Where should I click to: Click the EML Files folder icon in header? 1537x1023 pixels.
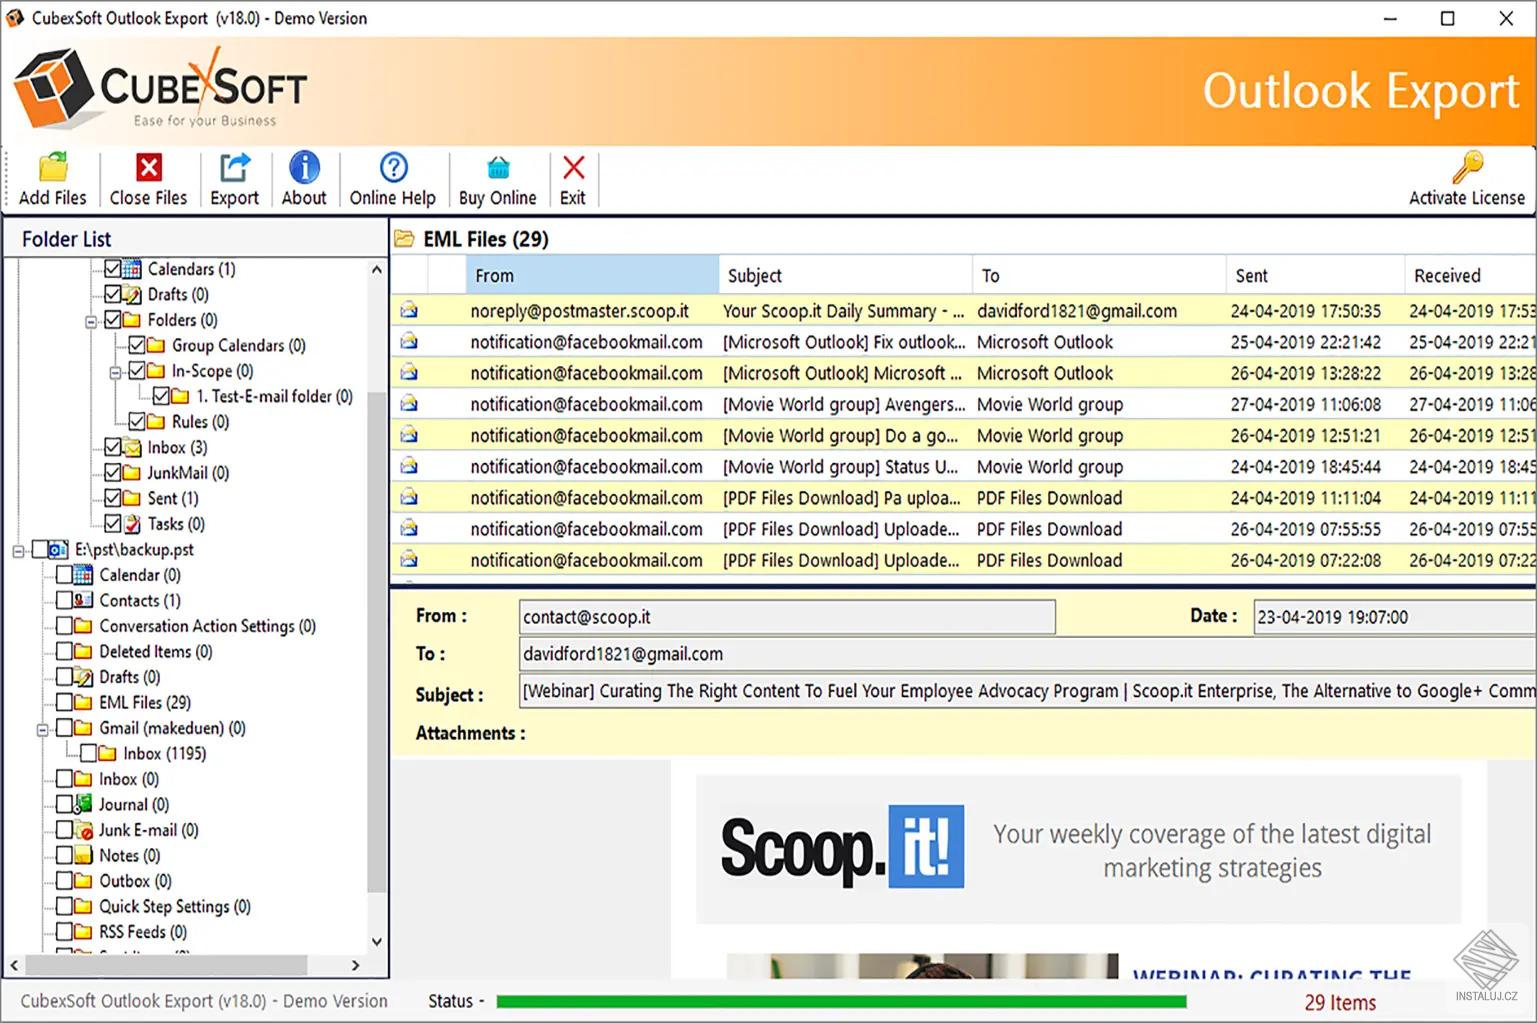tap(404, 239)
